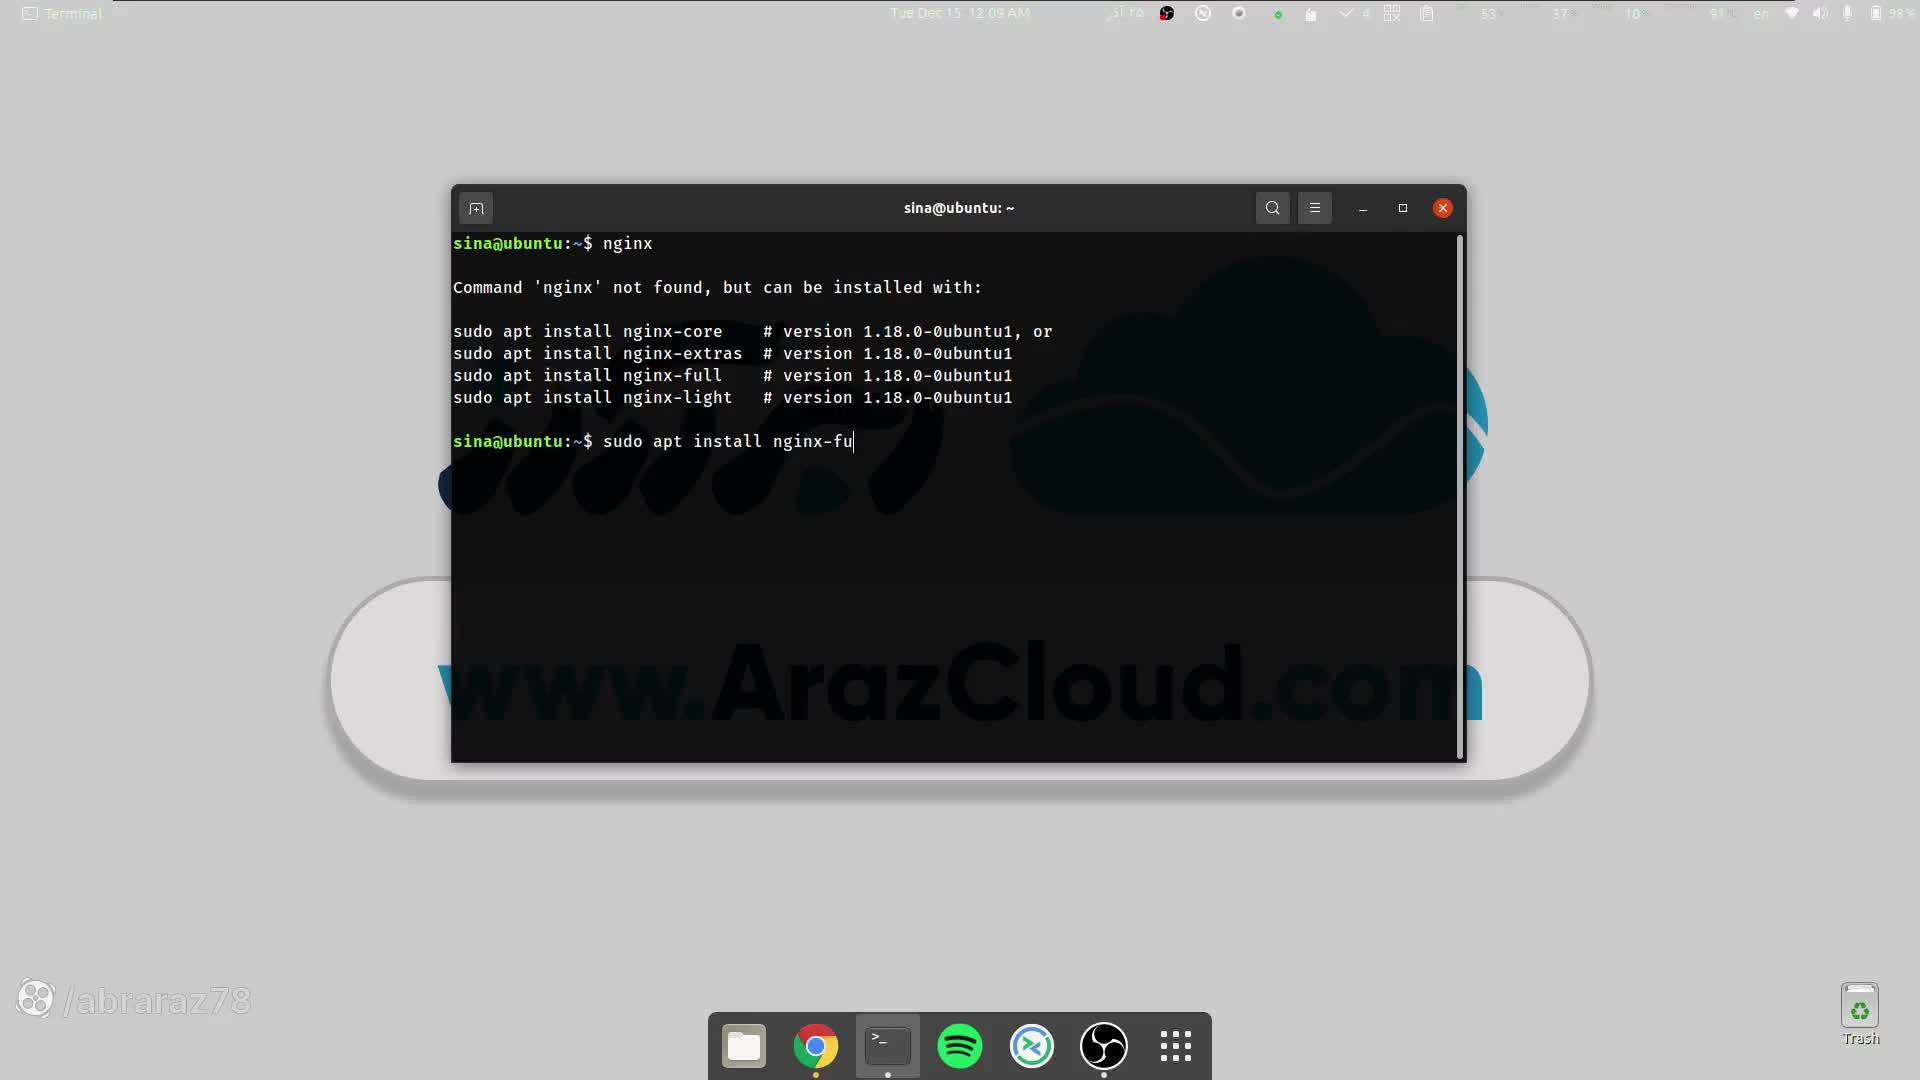The height and width of the screenshot is (1080, 1920).
Task: Open Files from the dock
Action: pyautogui.click(x=744, y=1046)
